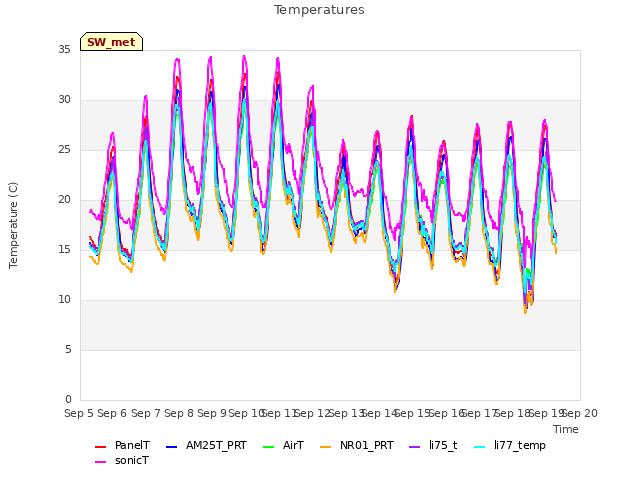The width and height of the screenshot is (640, 480).
Task: Toggle the AM25T_PRT legend entry
Action: point(207,445)
